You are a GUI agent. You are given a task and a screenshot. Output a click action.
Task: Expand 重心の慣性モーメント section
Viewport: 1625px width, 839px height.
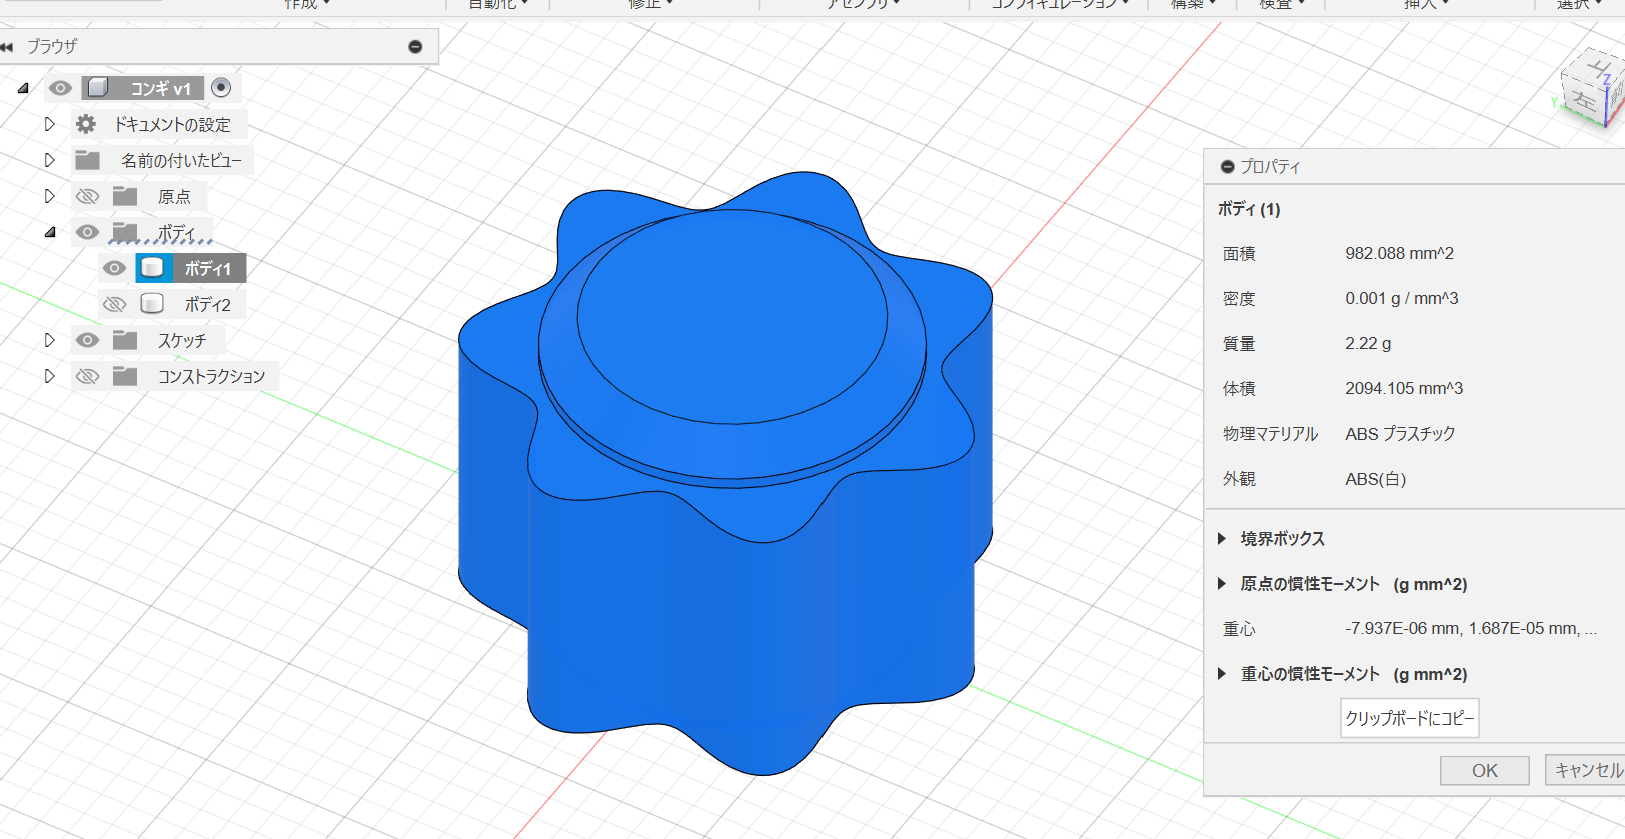click(1222, 674)
